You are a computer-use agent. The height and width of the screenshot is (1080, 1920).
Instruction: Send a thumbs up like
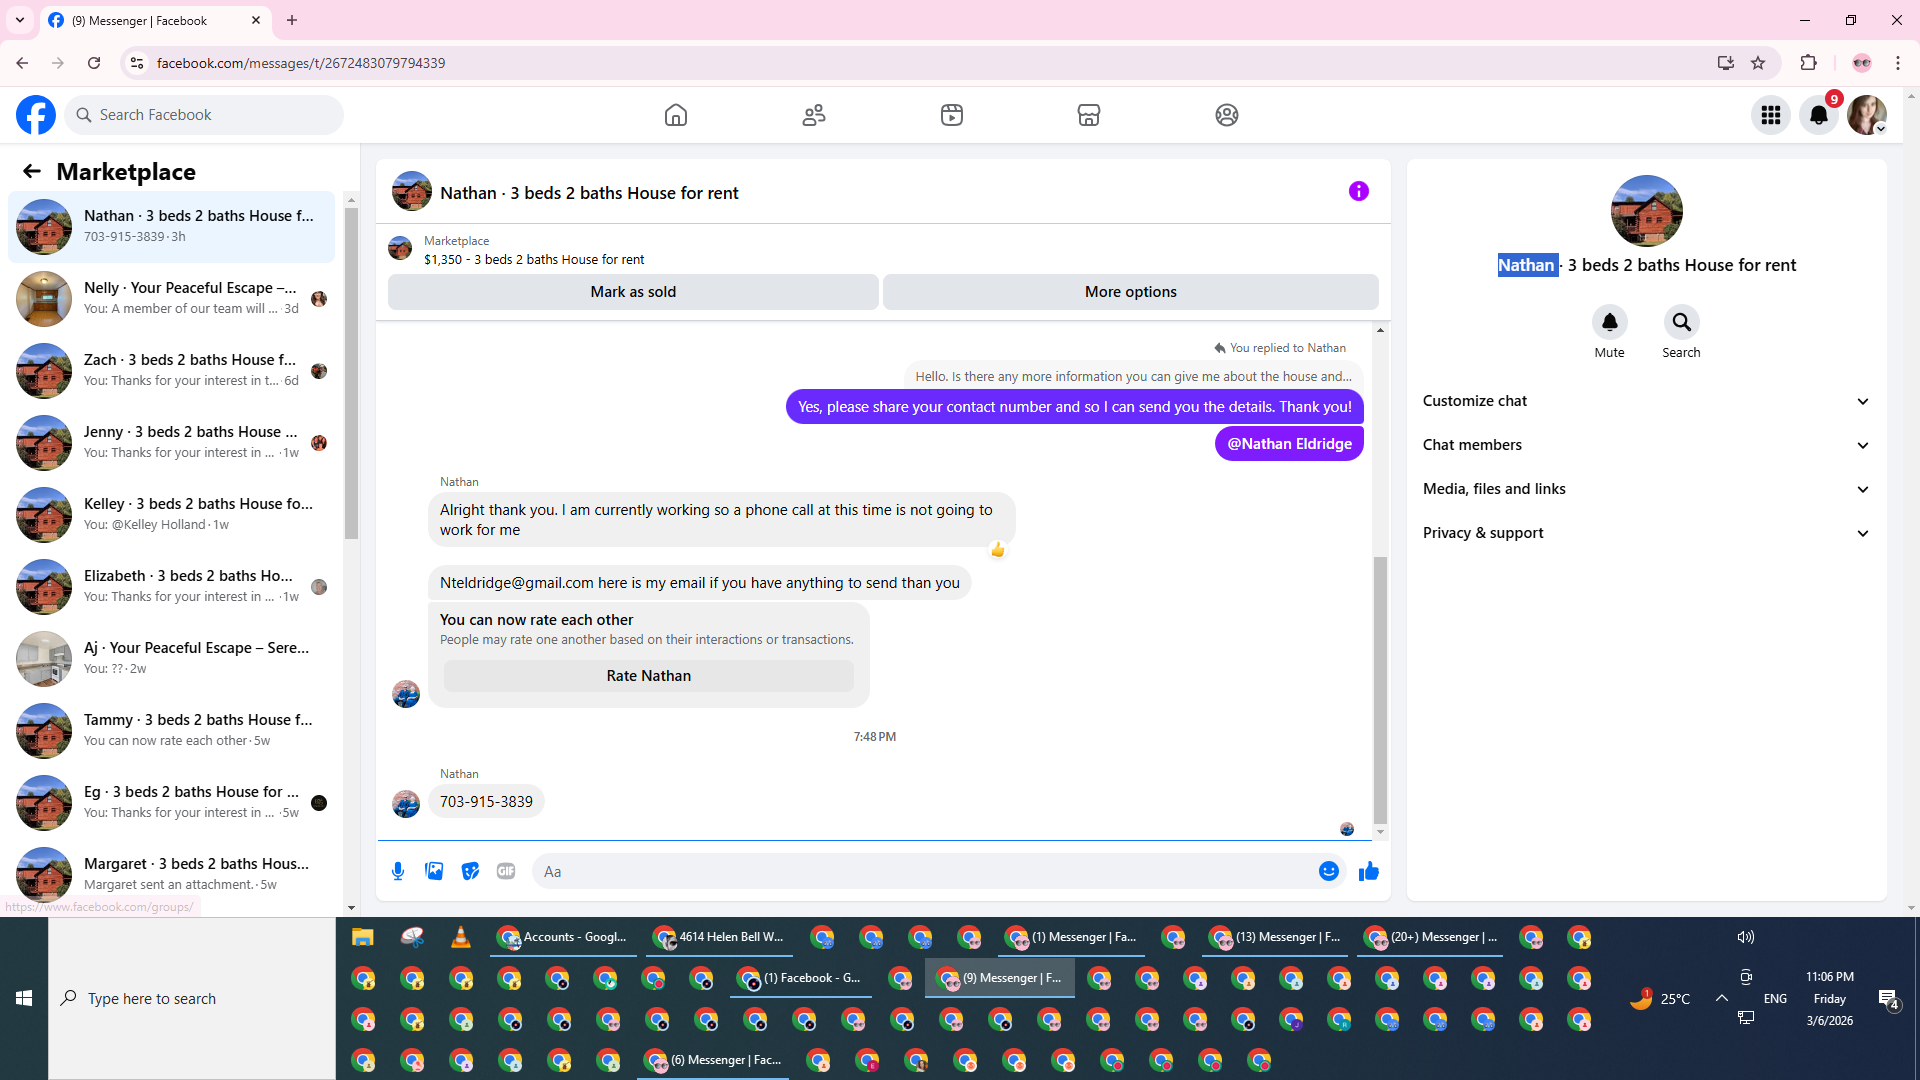tap(1369, 871)
